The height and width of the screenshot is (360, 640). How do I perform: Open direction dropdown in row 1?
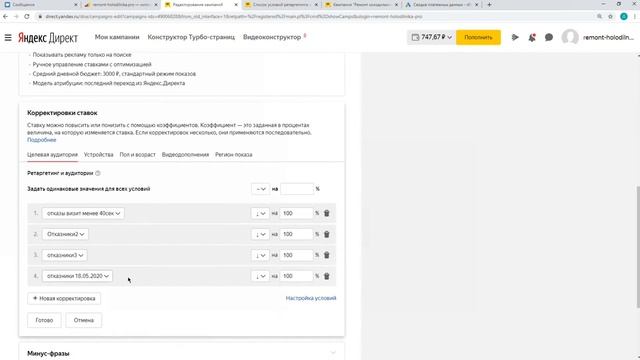pos(260,213)
